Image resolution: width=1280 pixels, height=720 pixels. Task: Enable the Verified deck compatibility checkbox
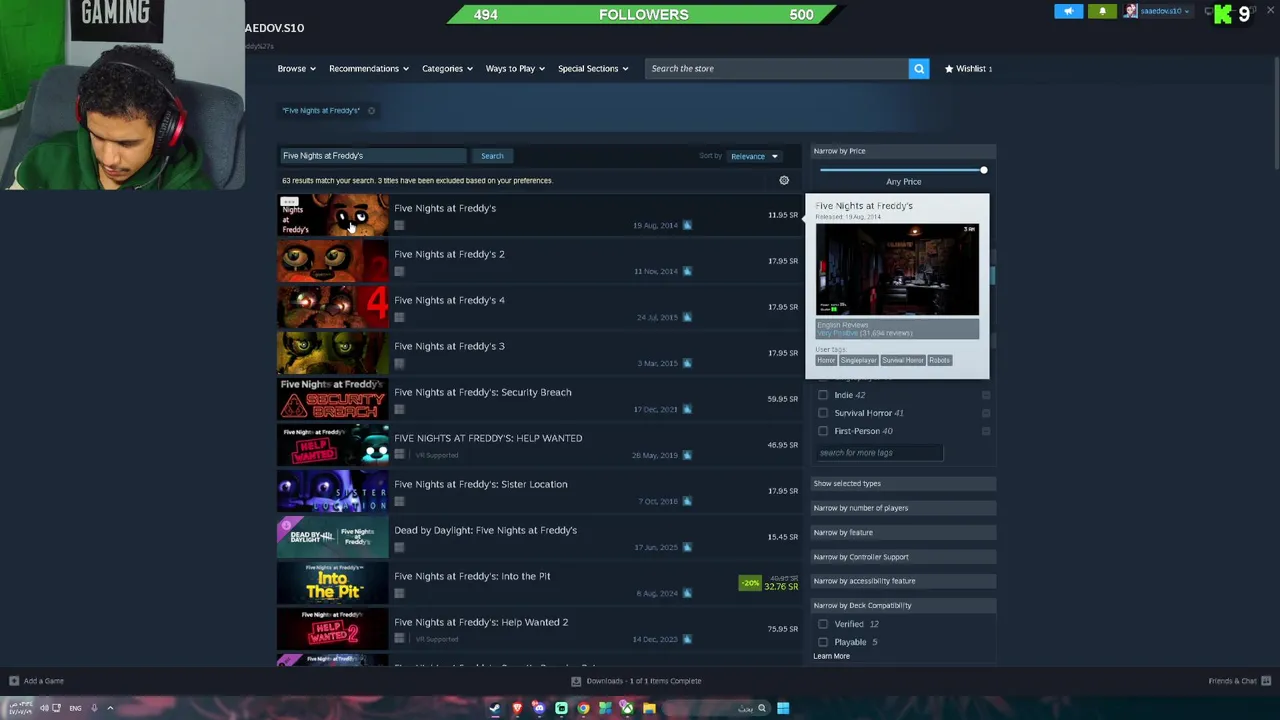tap(823, 624)
